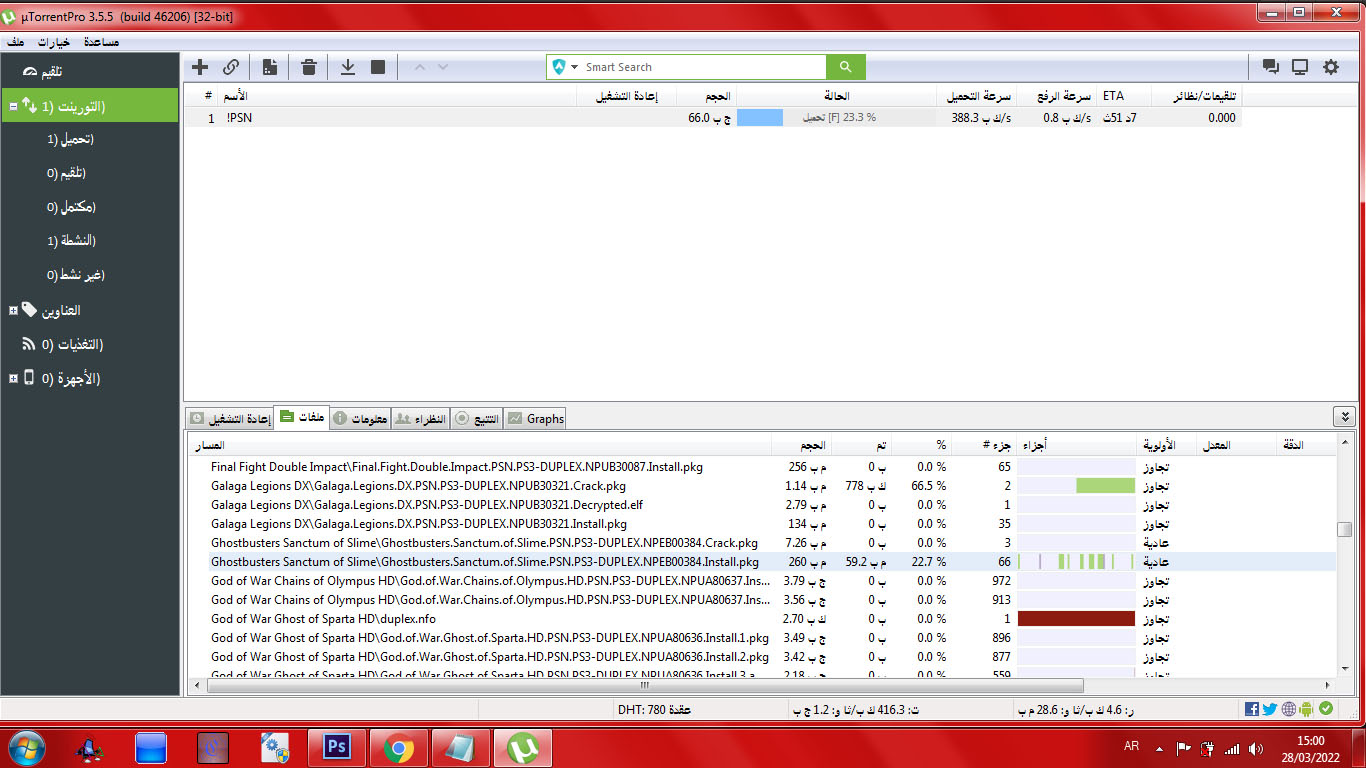Collapse the detail pane with double-chevron button

pyautogui.click(x=1345, y=417)
